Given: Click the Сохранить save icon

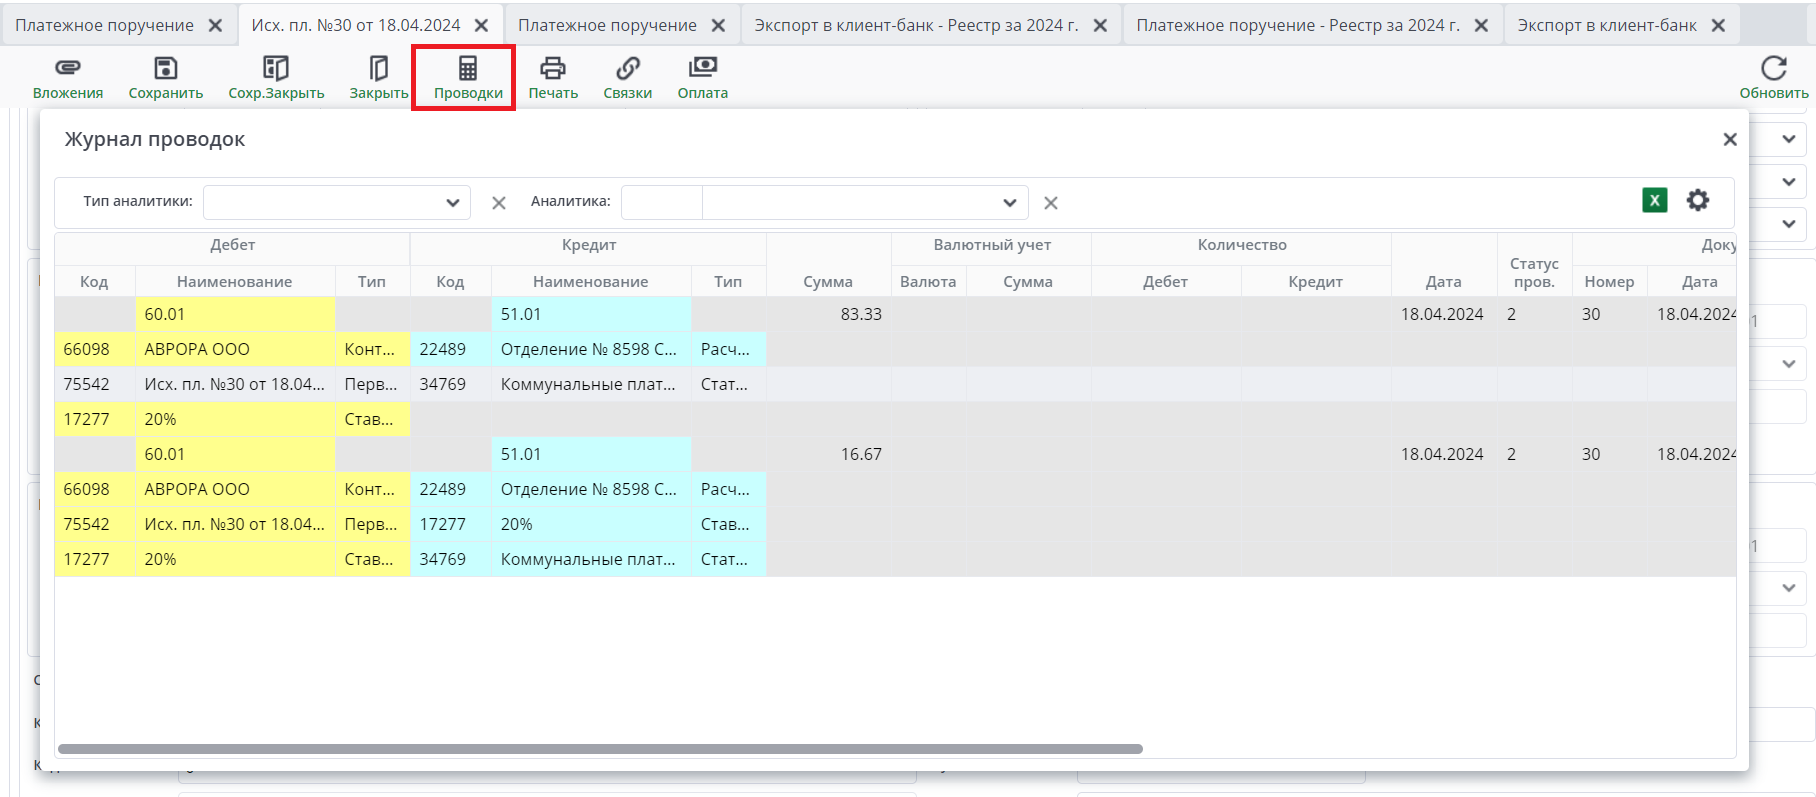Looking at the screenshot, I should click(165, 68).
